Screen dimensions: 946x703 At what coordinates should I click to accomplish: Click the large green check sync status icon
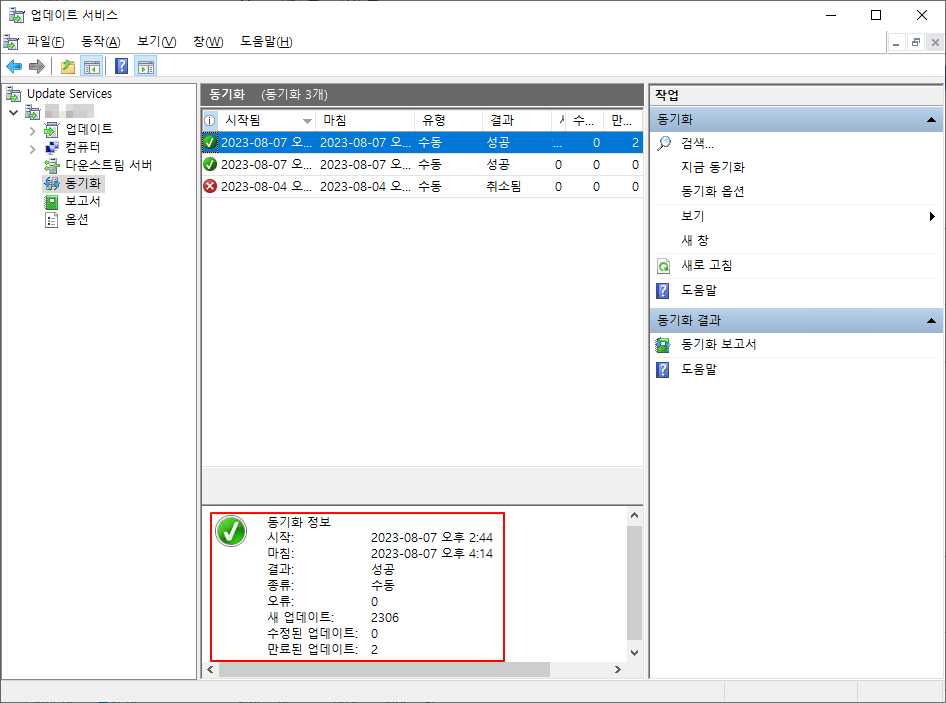[x=231, y=531]
